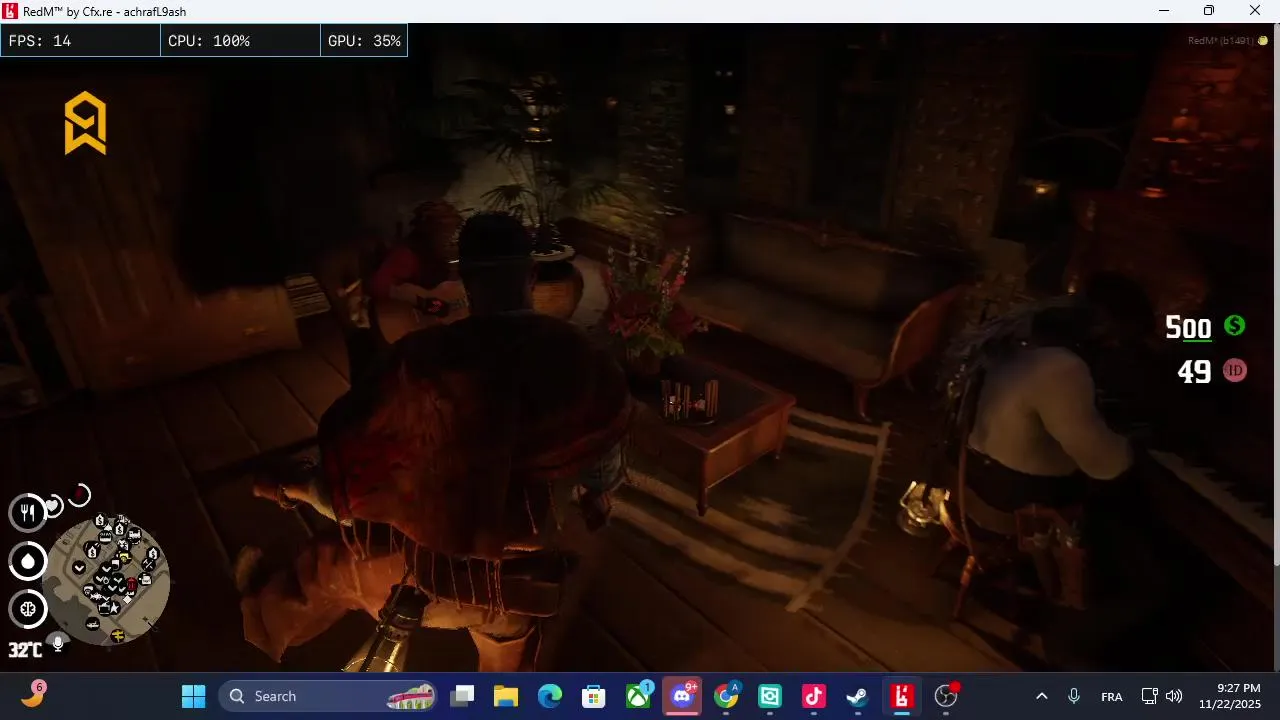
Task: Open the volume speaker tray icon
Action: tap(1174, 696)
